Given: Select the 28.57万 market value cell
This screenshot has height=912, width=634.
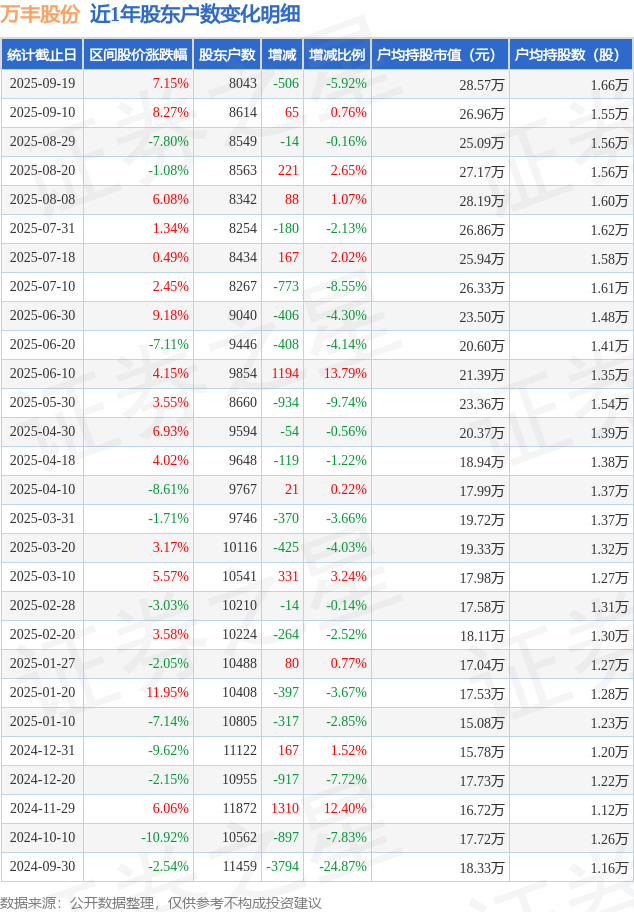Looking at the screenshot, I should pos(481,84).
